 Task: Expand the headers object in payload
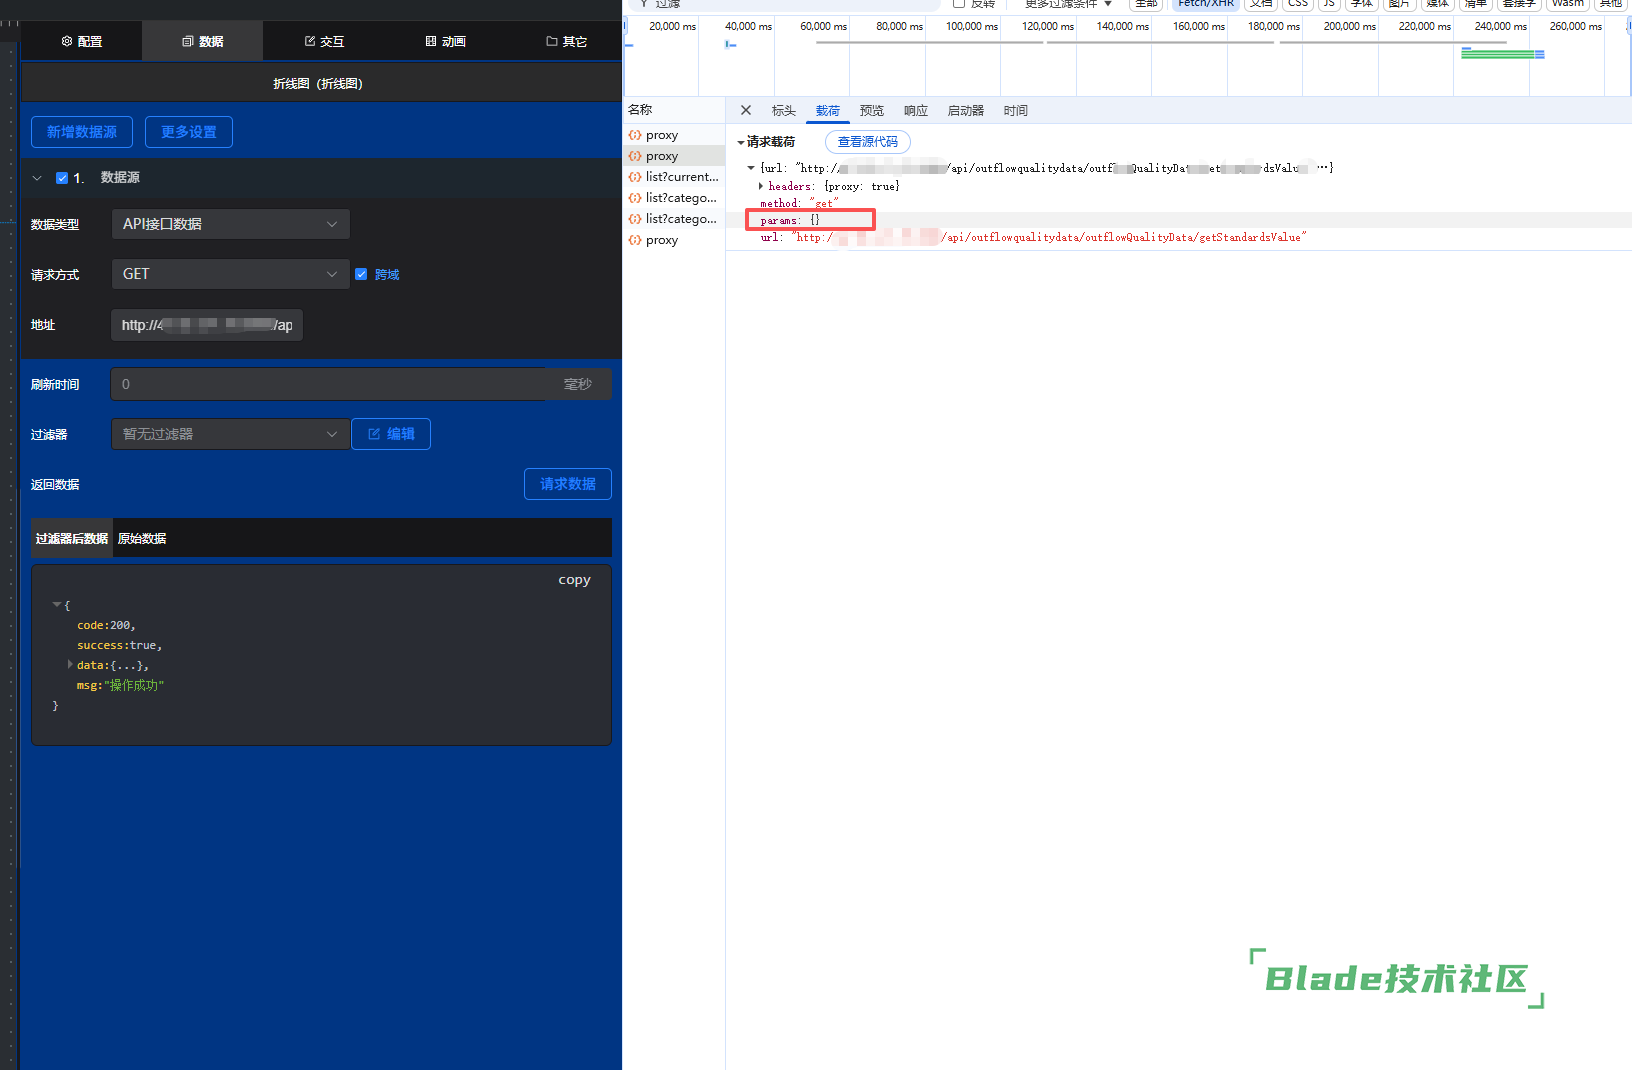(761, 186)
